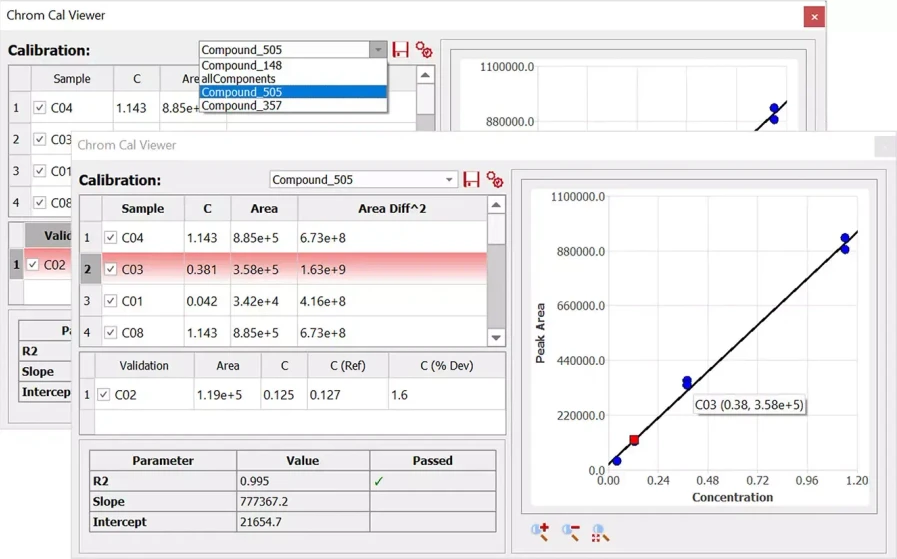Open calibration settings gears in back window

pyautogui.click(x=424, y=50)
